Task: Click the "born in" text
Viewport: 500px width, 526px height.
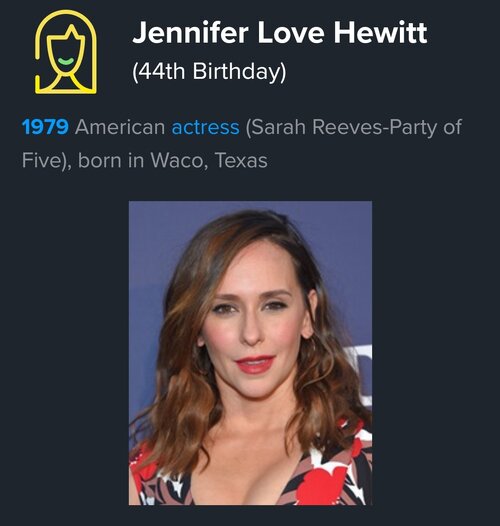Action: (x=111, y=160)
